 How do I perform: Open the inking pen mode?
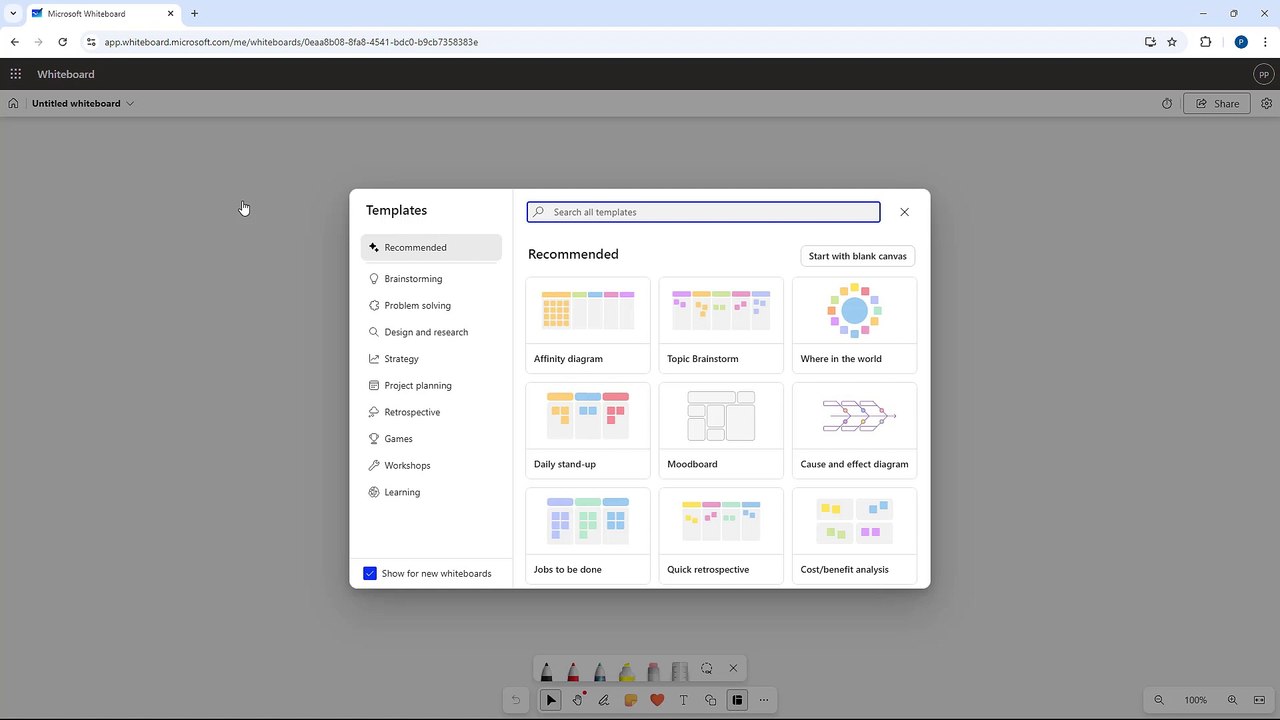point(604,700)
